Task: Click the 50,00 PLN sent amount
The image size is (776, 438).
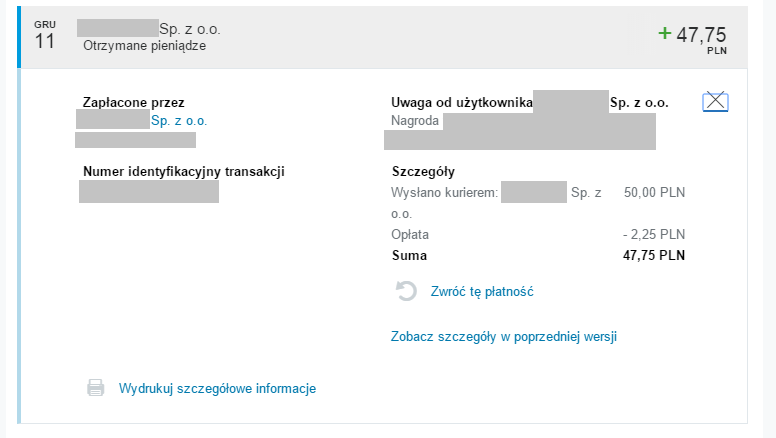Action: click(x=654, y=192)
